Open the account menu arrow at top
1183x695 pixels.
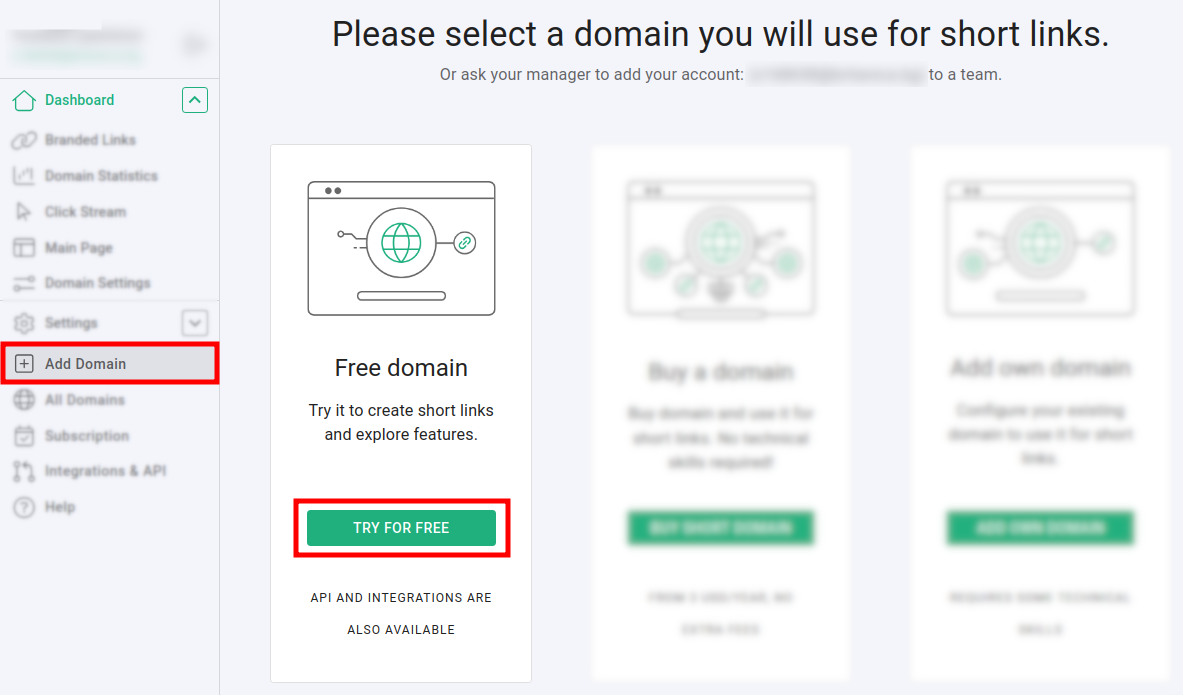point(193,44)
